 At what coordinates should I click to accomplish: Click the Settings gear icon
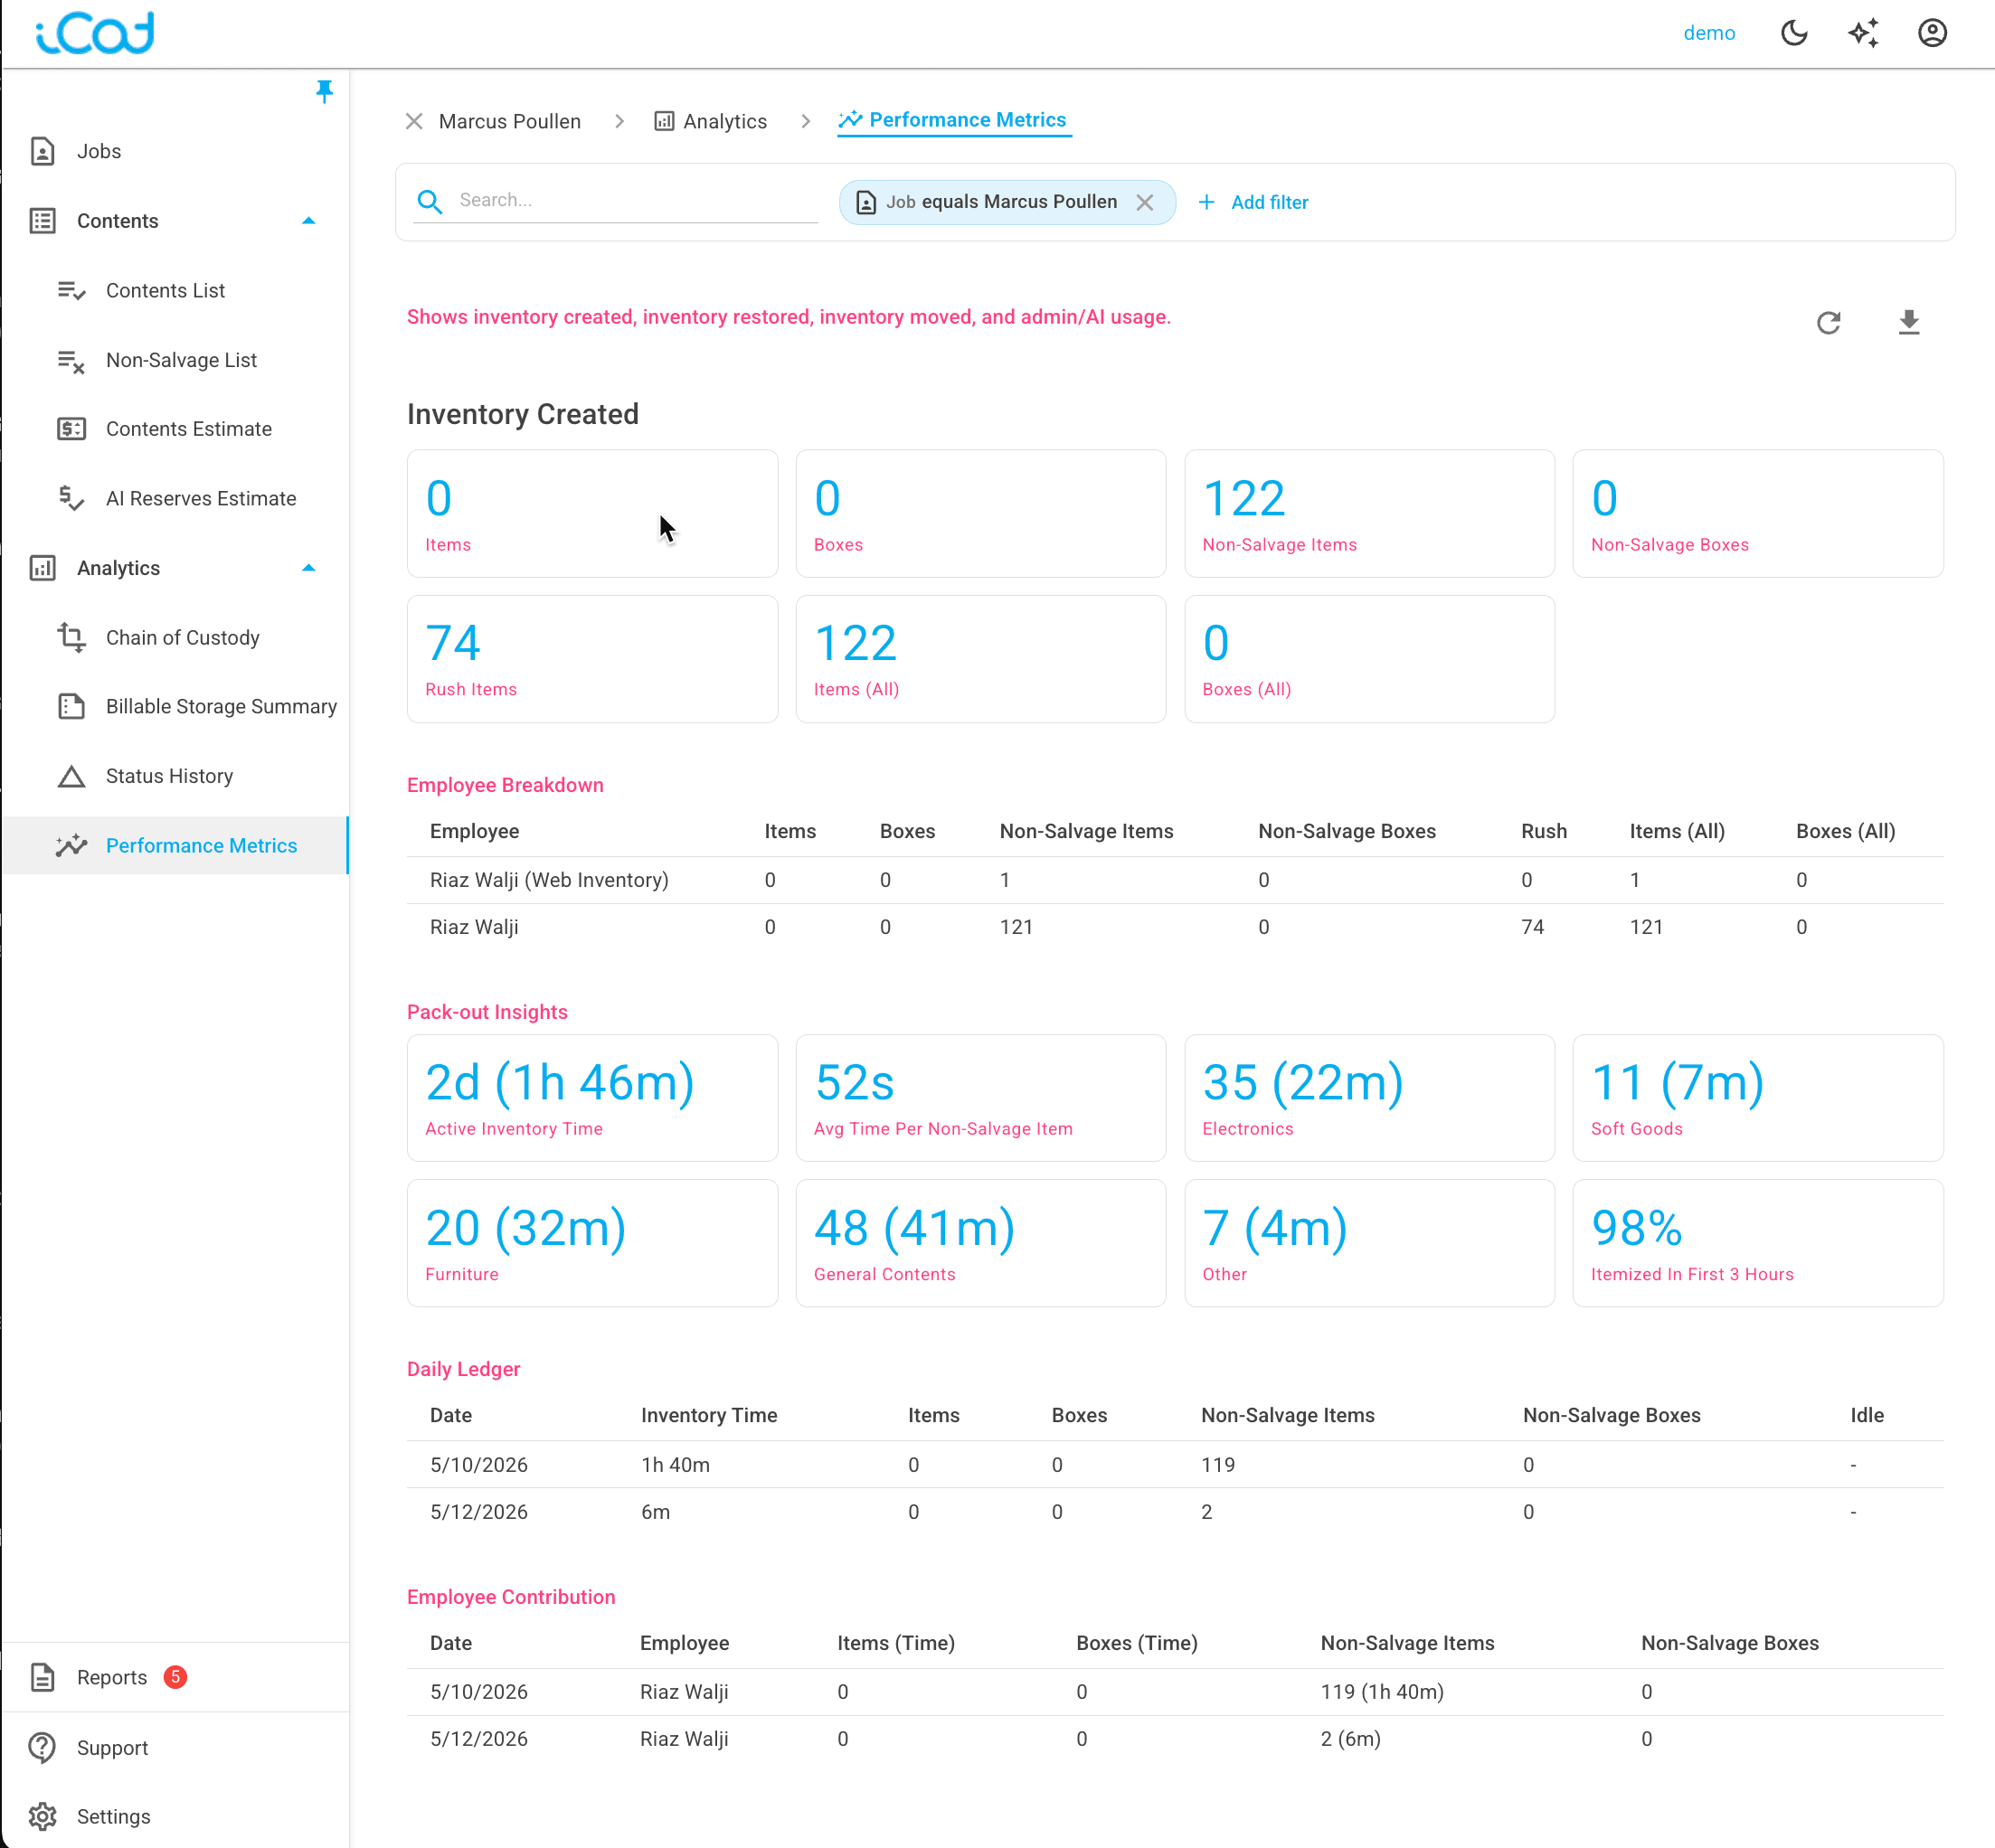coord(42,1816)
